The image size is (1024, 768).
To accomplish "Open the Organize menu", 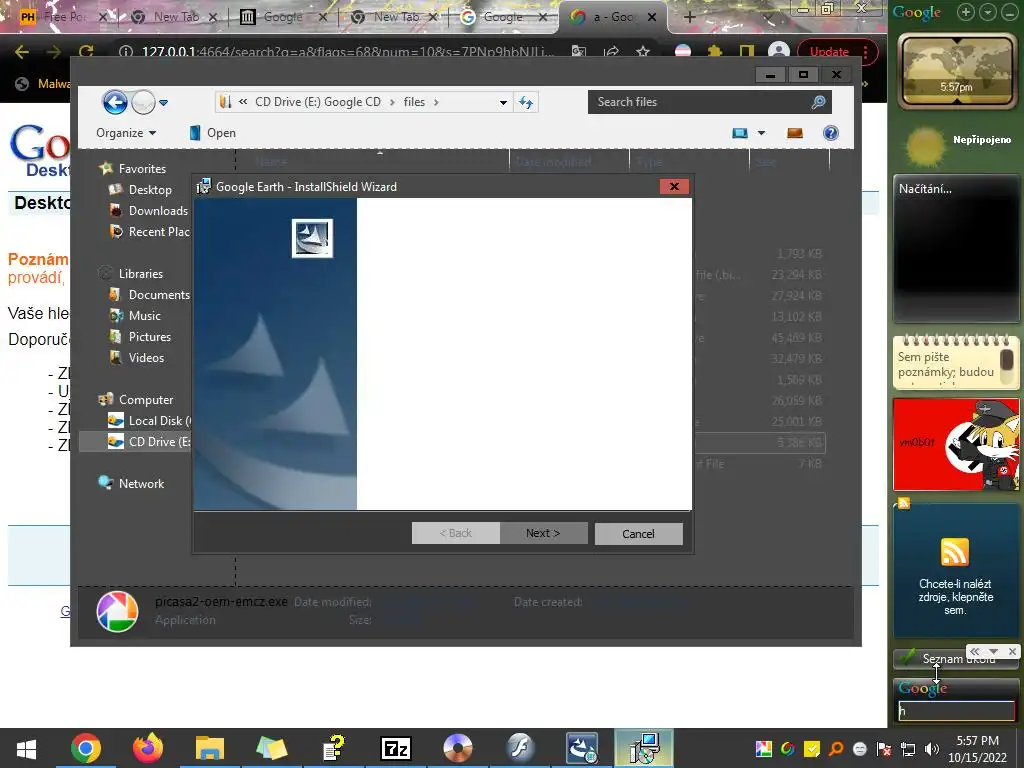I will [126, 133].
